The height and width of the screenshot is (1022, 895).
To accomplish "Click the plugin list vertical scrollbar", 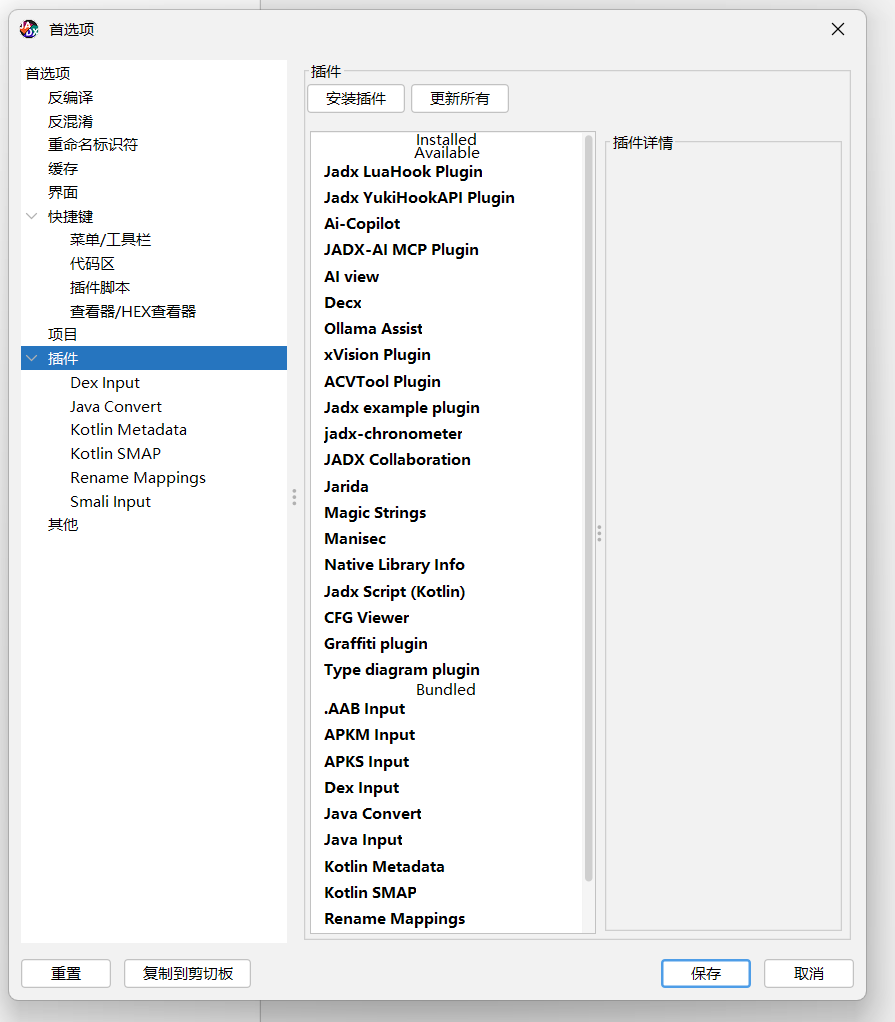I will pyautogui.click(x=588, y=500).
